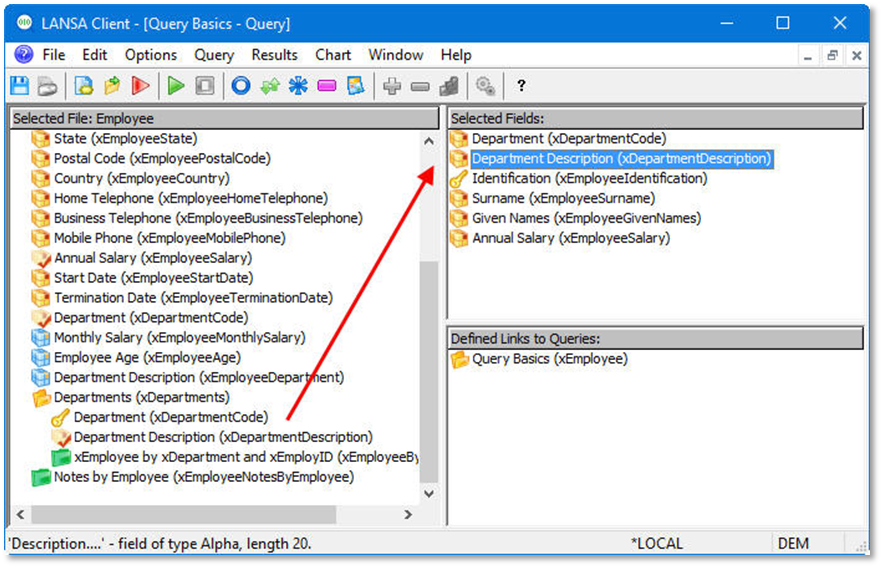The height and width of the screenshot is (567, 882).
Task: Select Department (xDepartmentCode) in Selected Fields
Action: pos(569,138)
